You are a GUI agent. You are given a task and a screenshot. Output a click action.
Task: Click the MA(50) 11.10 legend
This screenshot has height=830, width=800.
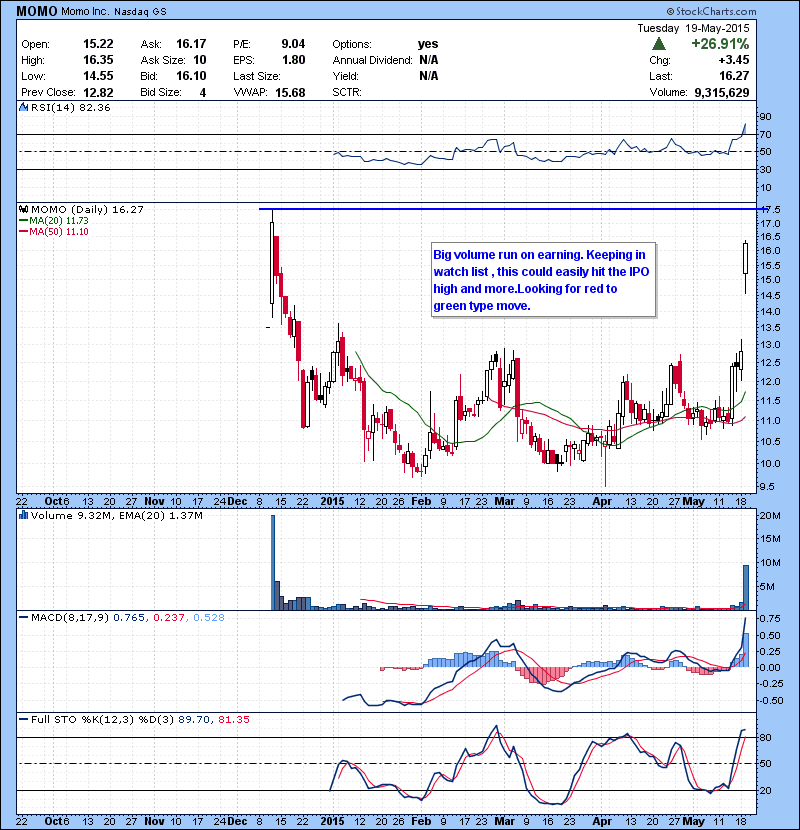pos(54,232)
